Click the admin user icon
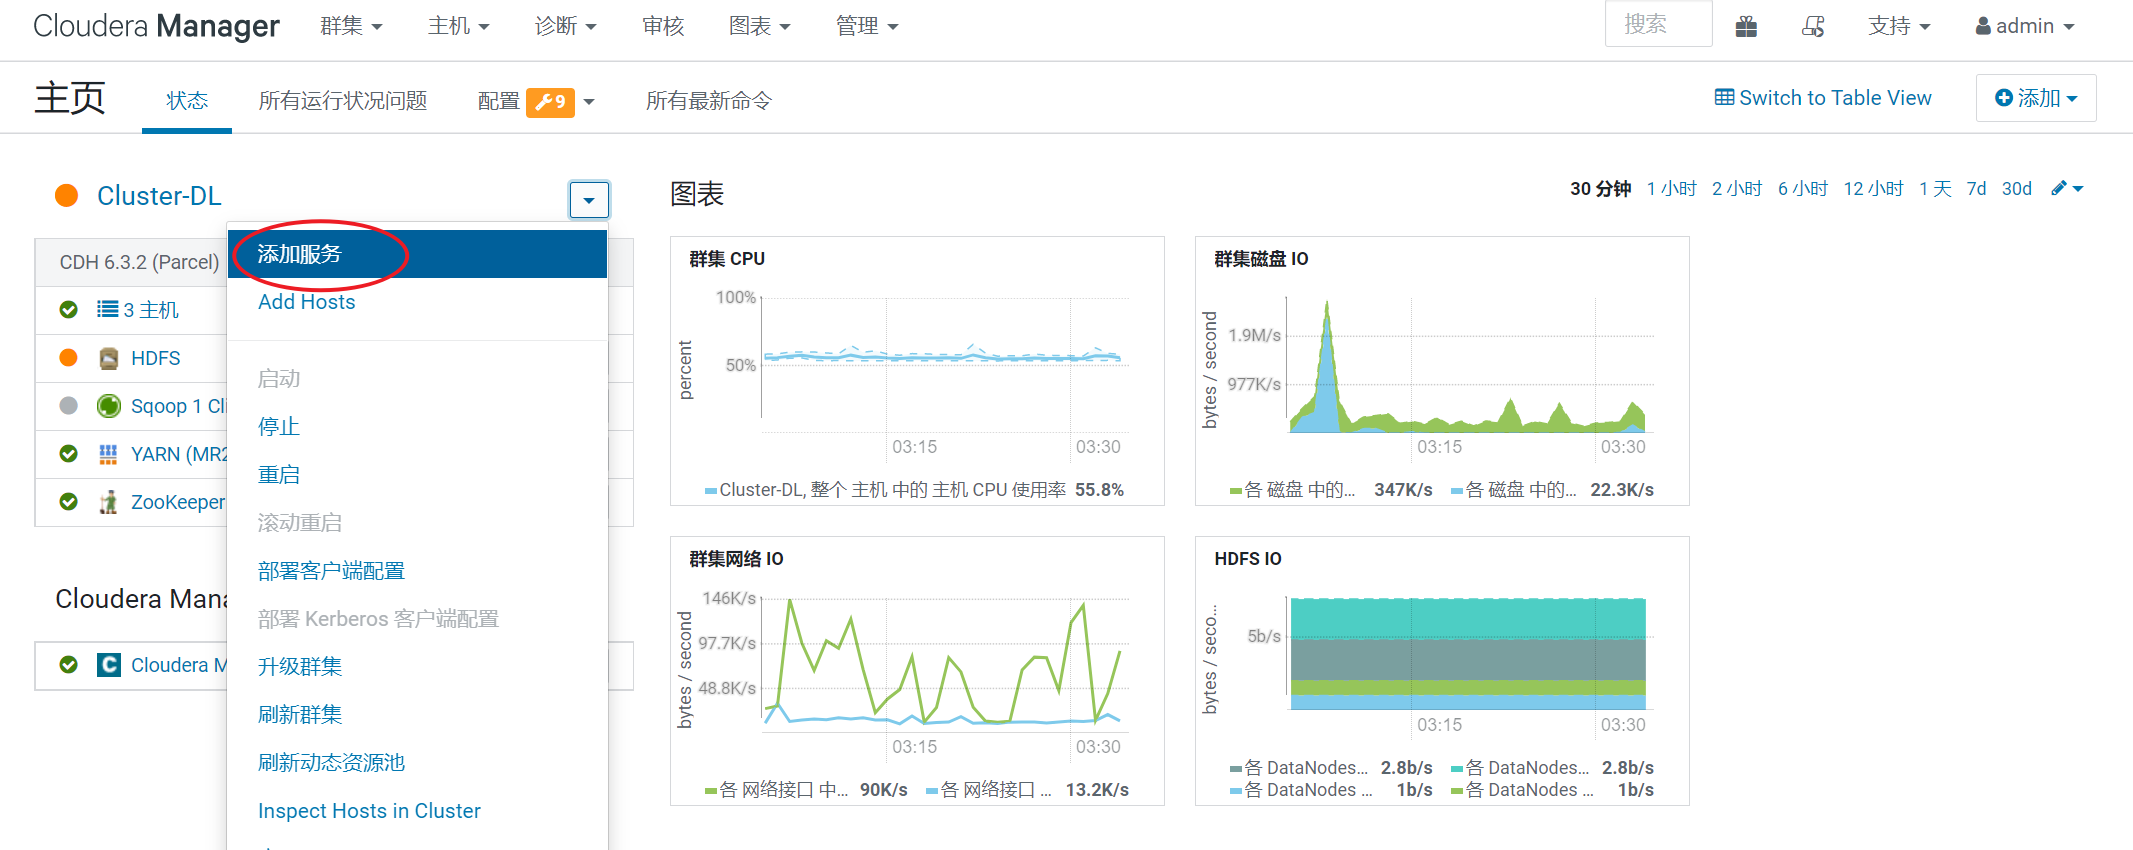 point(1983,26)
